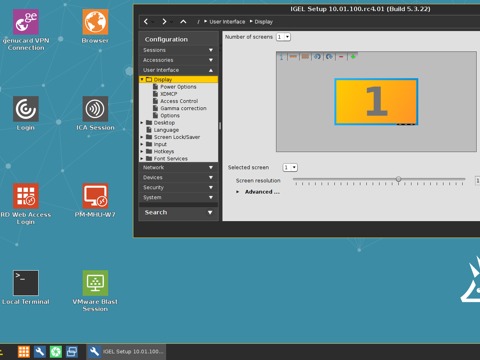Click the blue wrench setup icon in taskbar
The image size is (480, 360).
40,351
